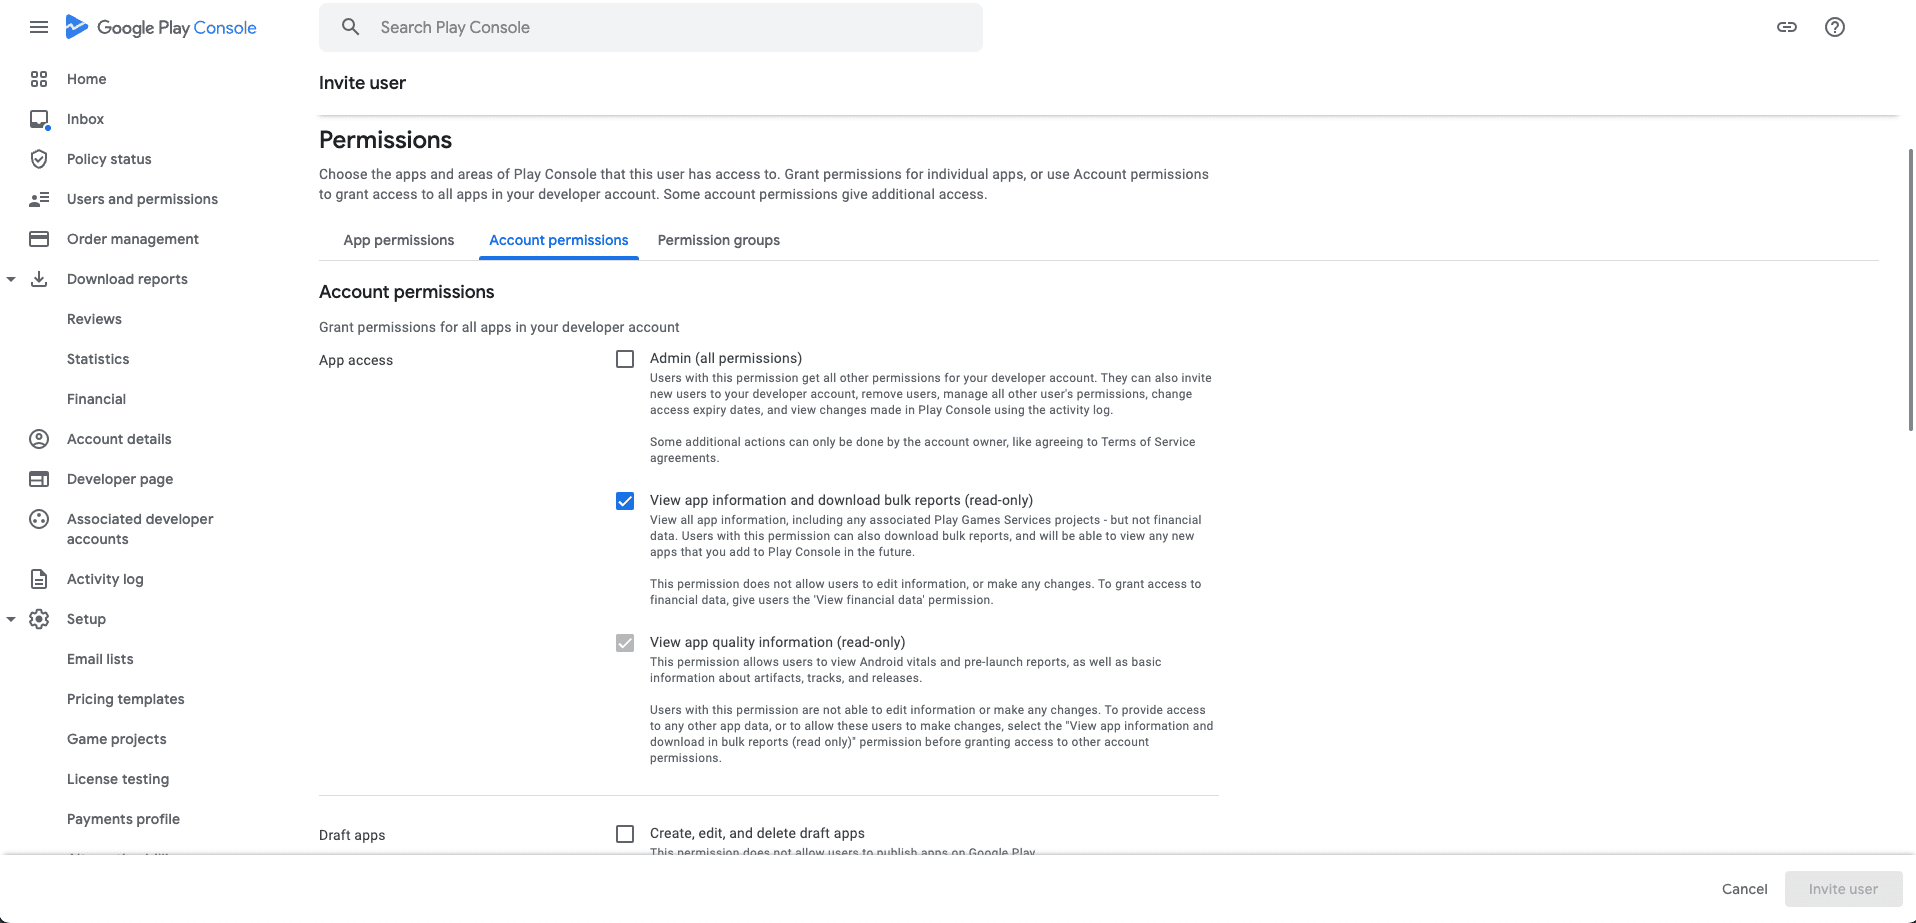
Task: Click the copy link icon in the header
Action: click(x=1787, y=27)
